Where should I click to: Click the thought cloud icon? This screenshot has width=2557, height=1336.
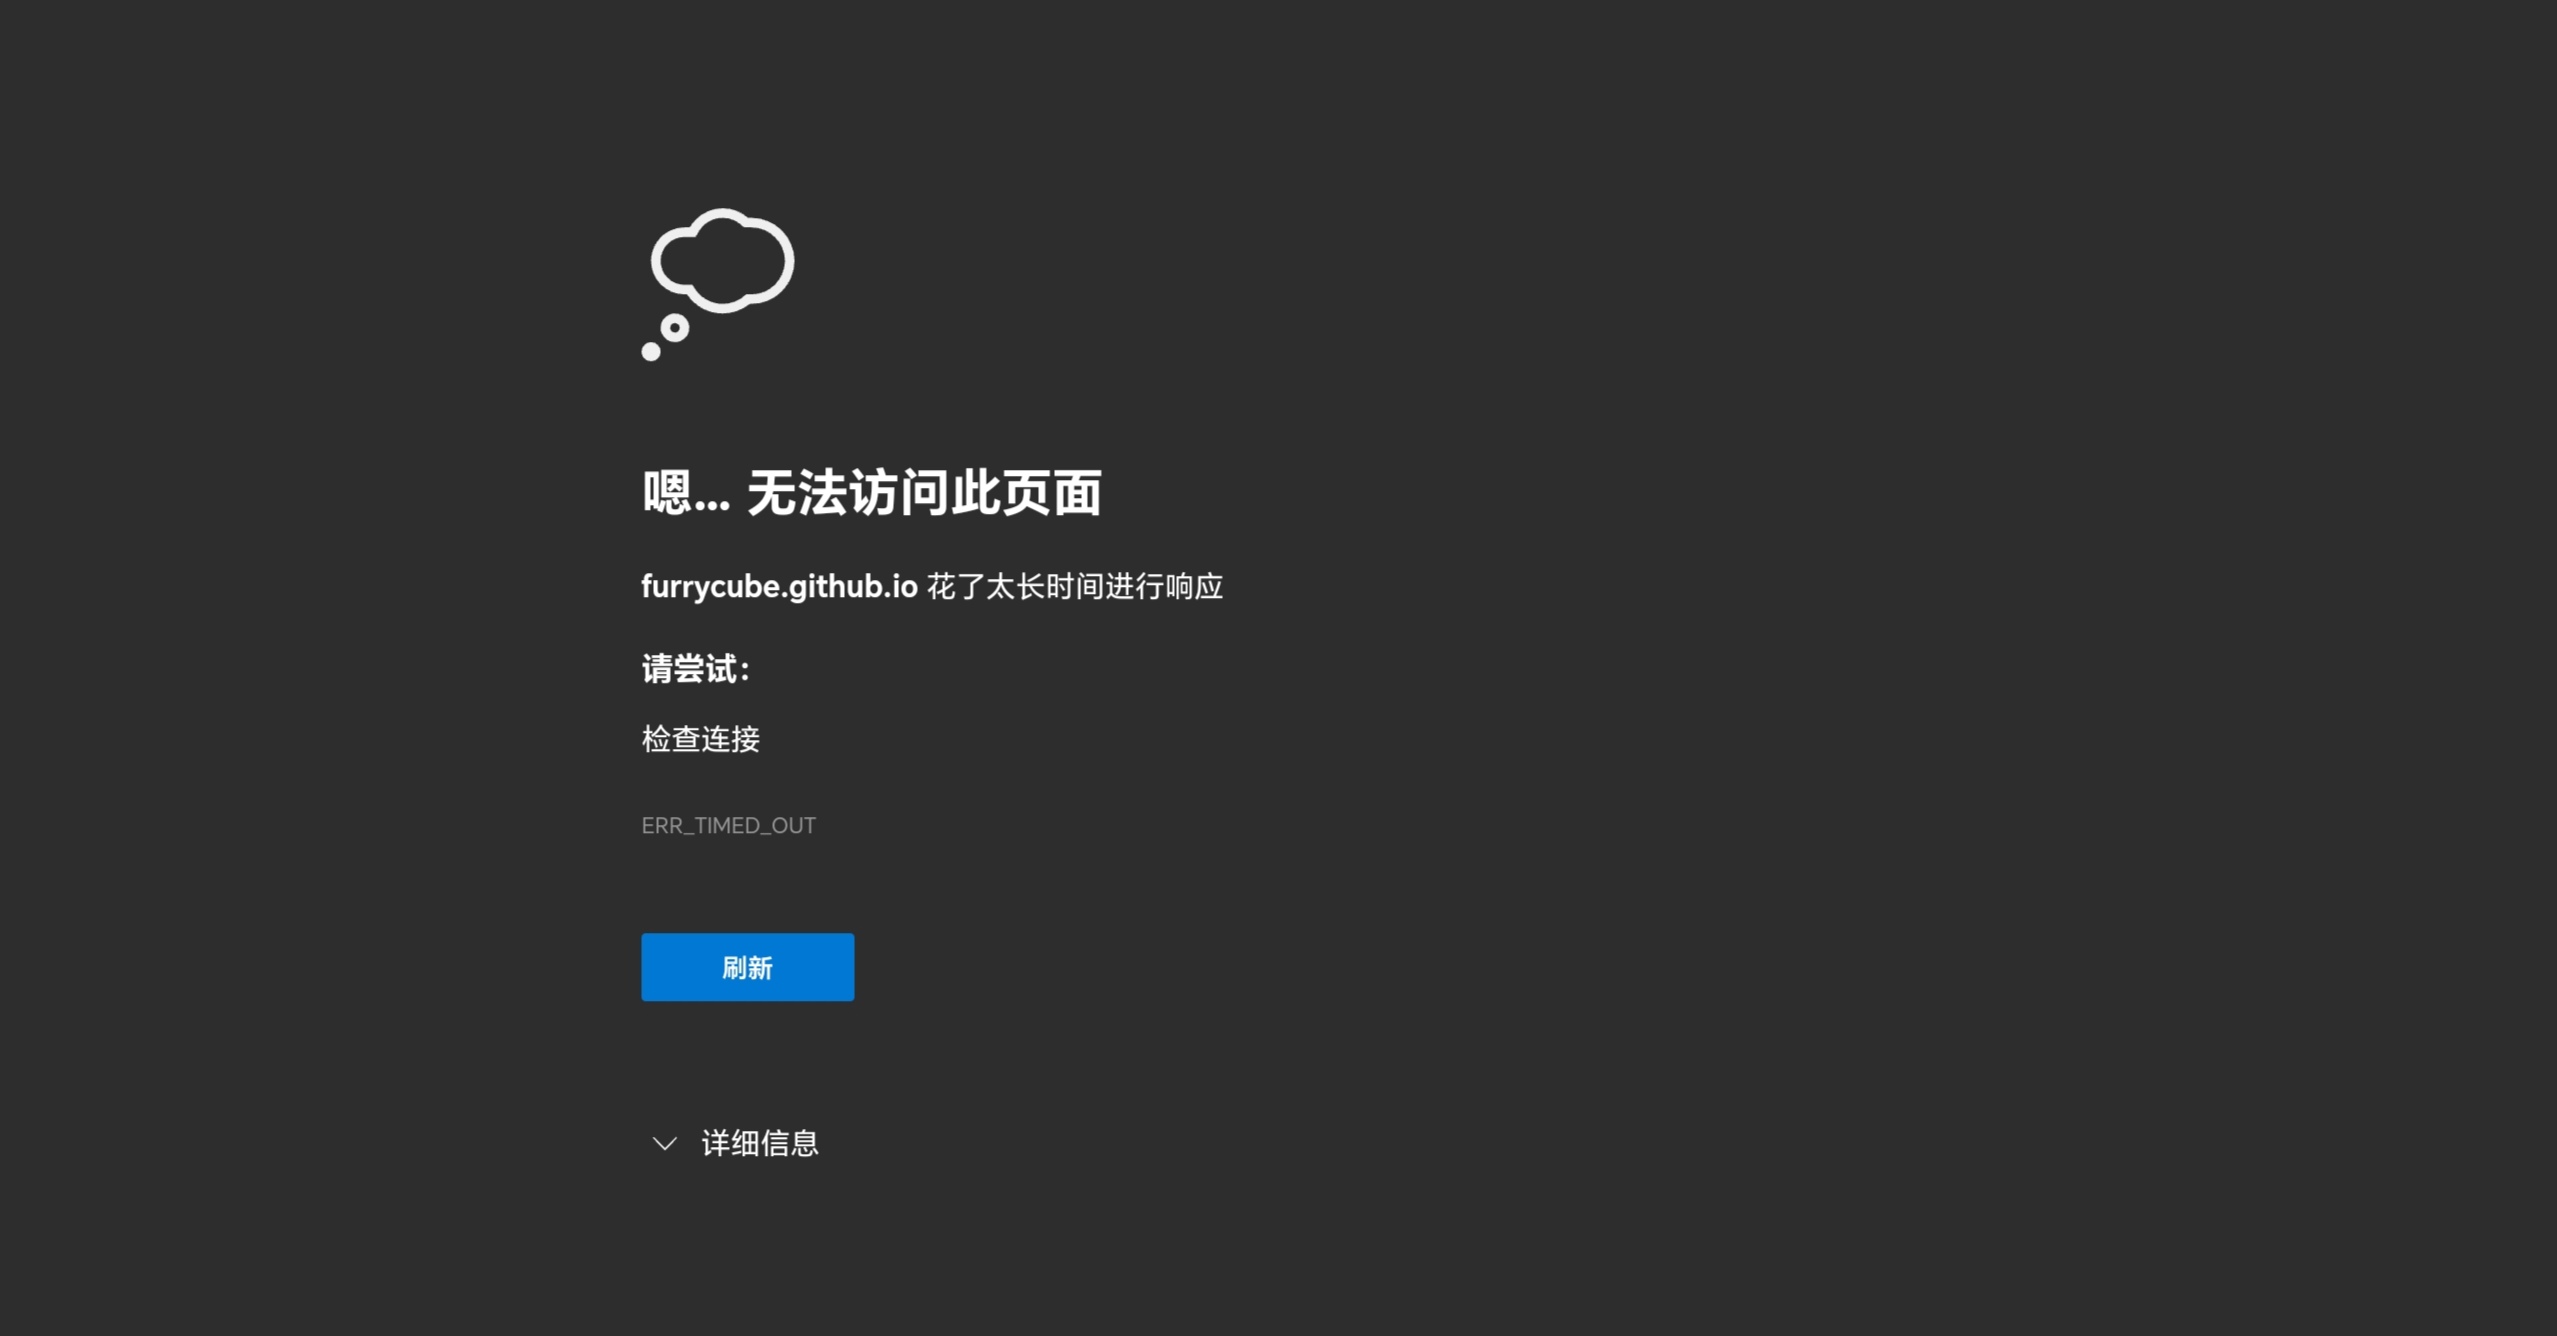coord(722,261)
